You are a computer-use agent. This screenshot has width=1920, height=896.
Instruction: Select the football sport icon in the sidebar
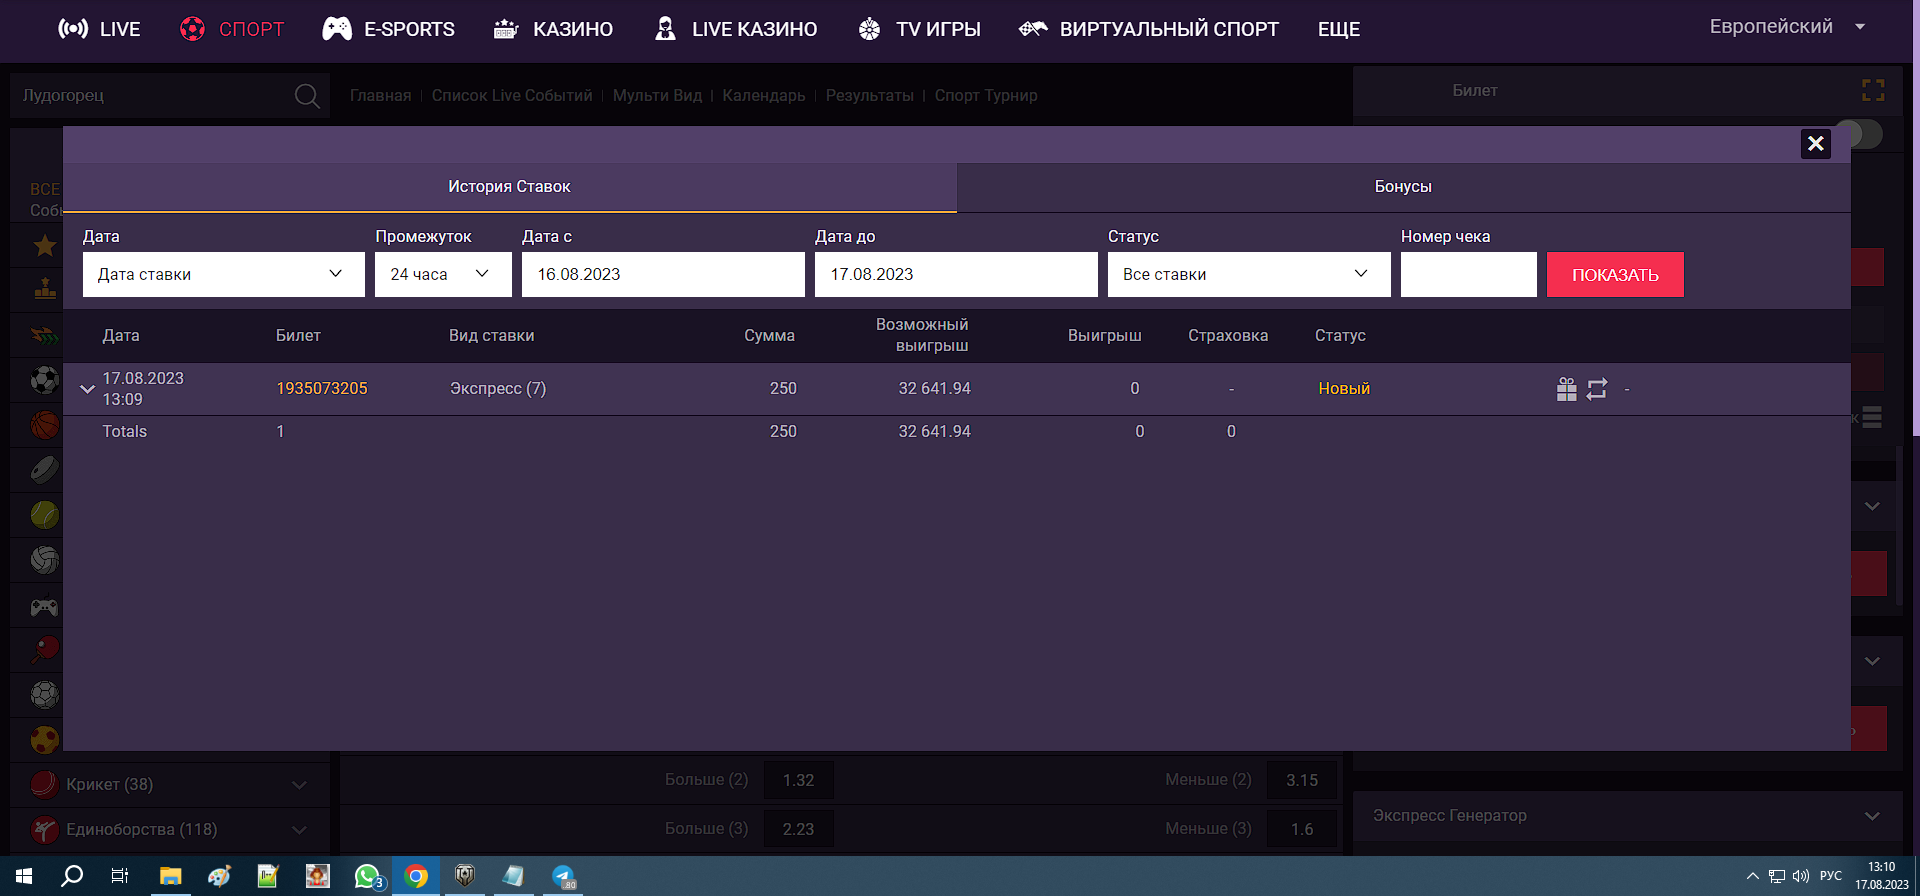(44, 380)
